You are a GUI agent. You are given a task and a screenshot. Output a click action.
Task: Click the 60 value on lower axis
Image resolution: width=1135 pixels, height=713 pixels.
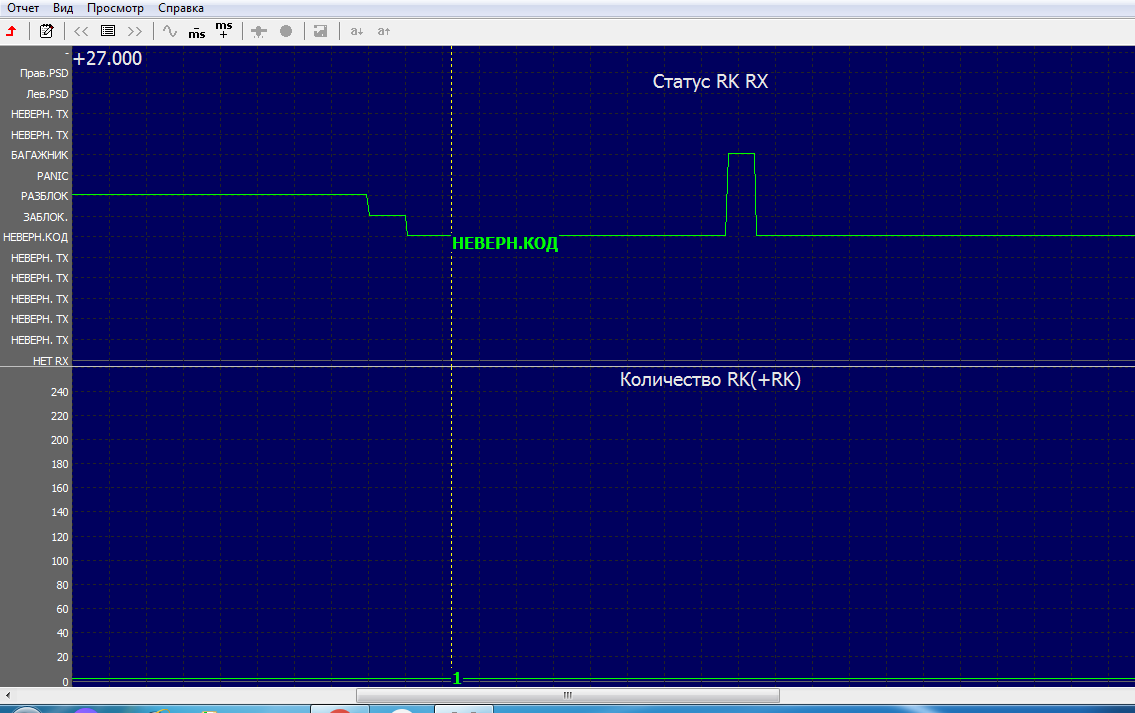coord(62,609)
